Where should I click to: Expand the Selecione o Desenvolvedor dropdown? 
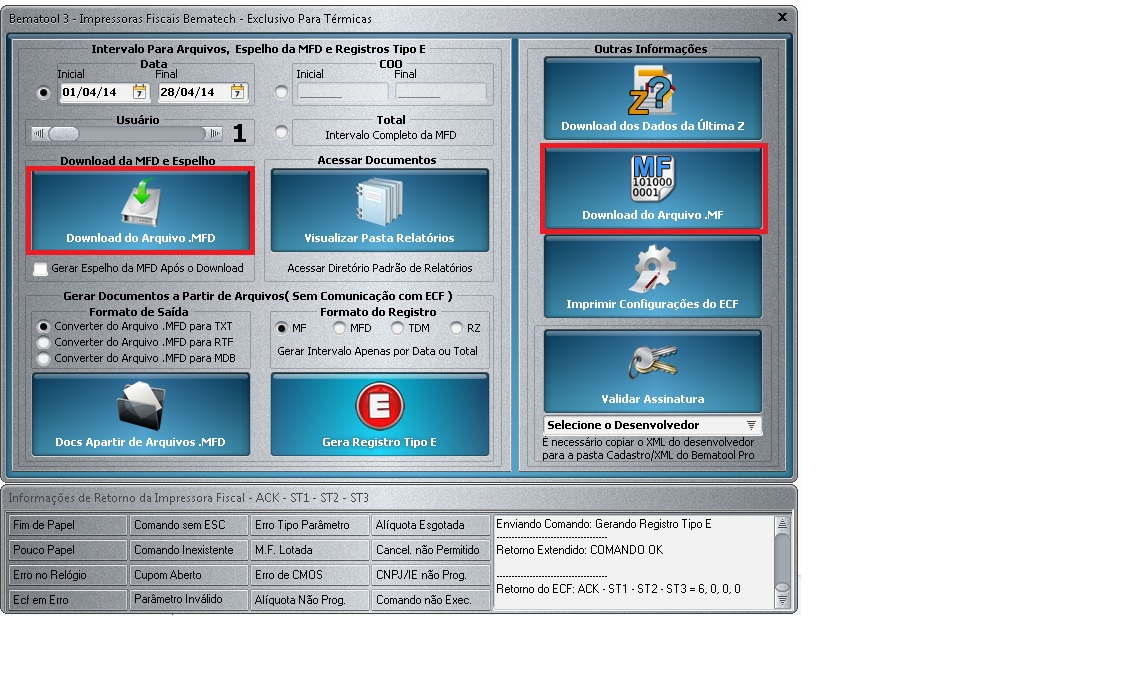point(751,425)
